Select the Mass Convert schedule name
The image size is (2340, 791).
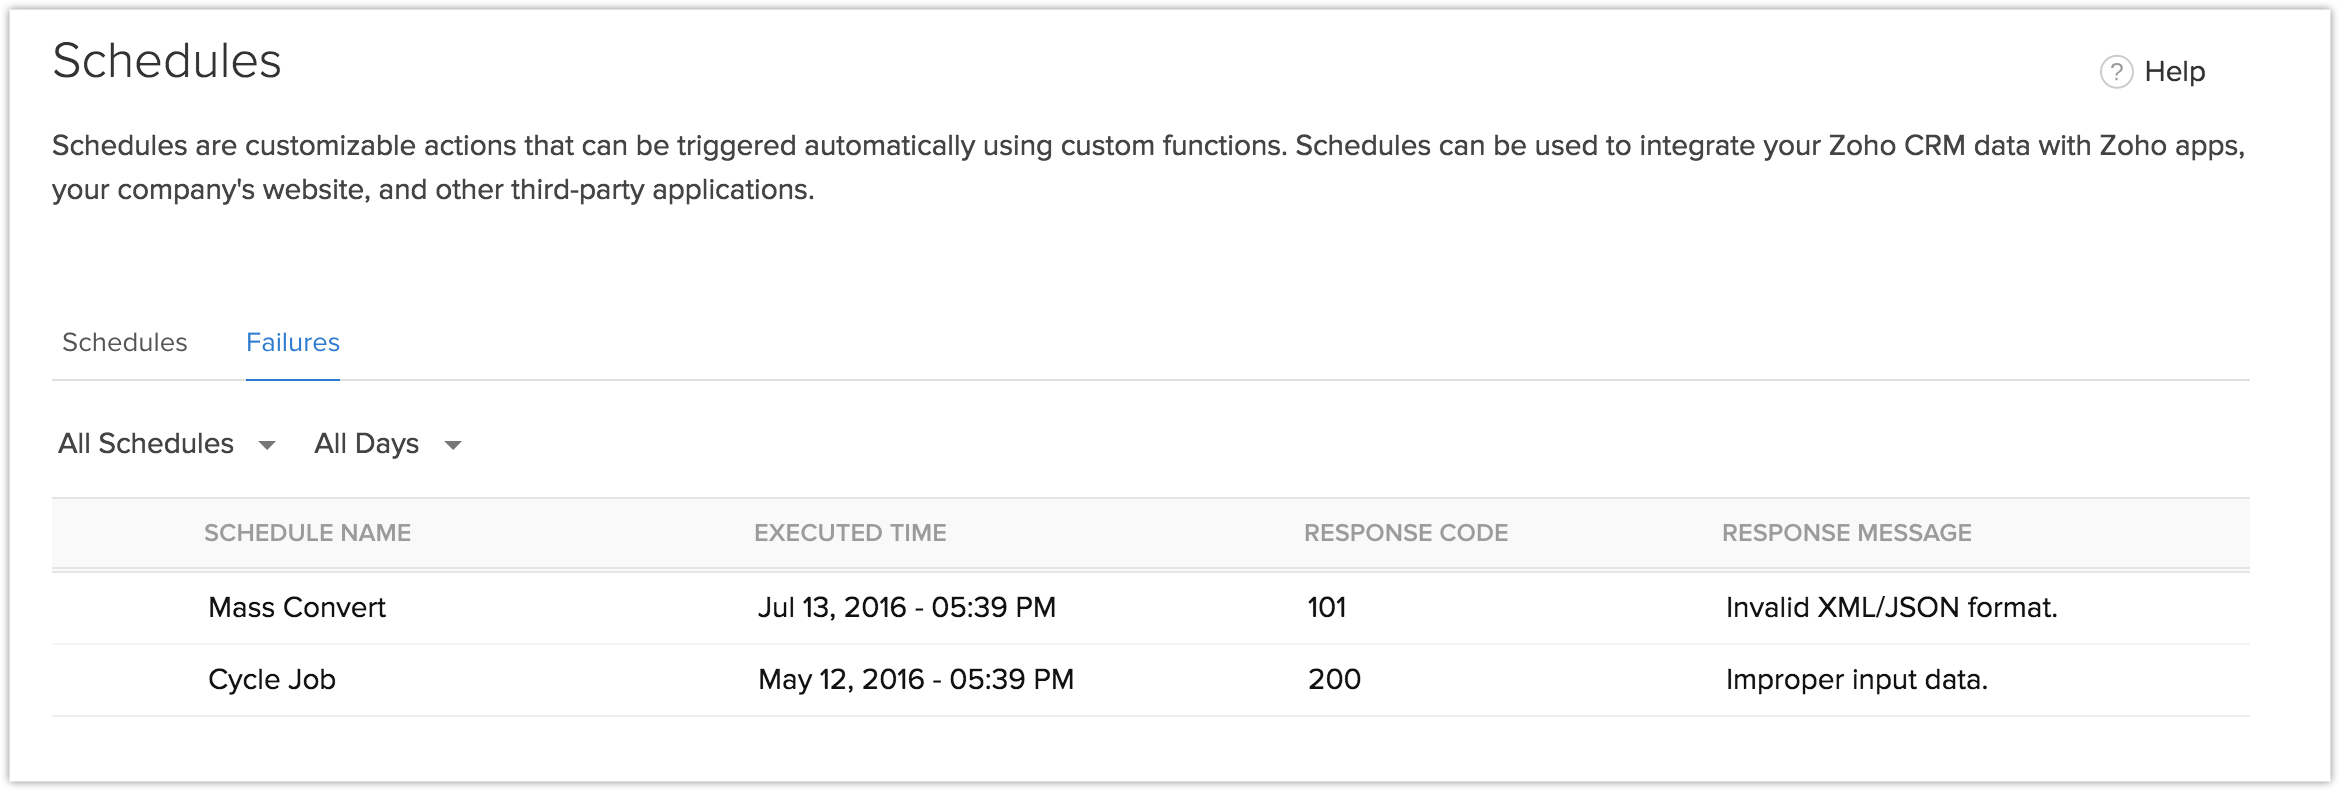(x=297, y=607)
